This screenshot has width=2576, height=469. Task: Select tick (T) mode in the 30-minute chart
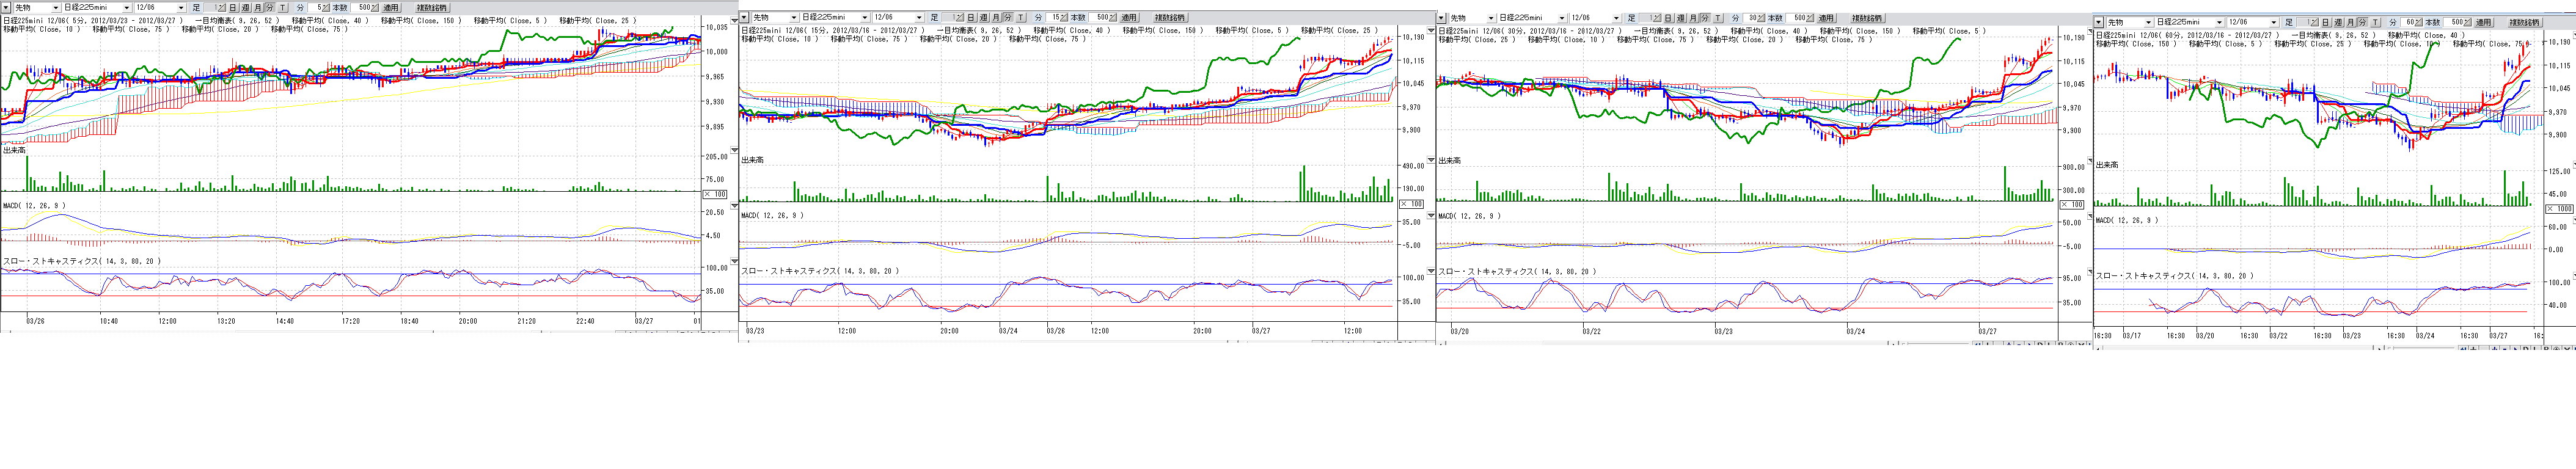(1718, 18)
